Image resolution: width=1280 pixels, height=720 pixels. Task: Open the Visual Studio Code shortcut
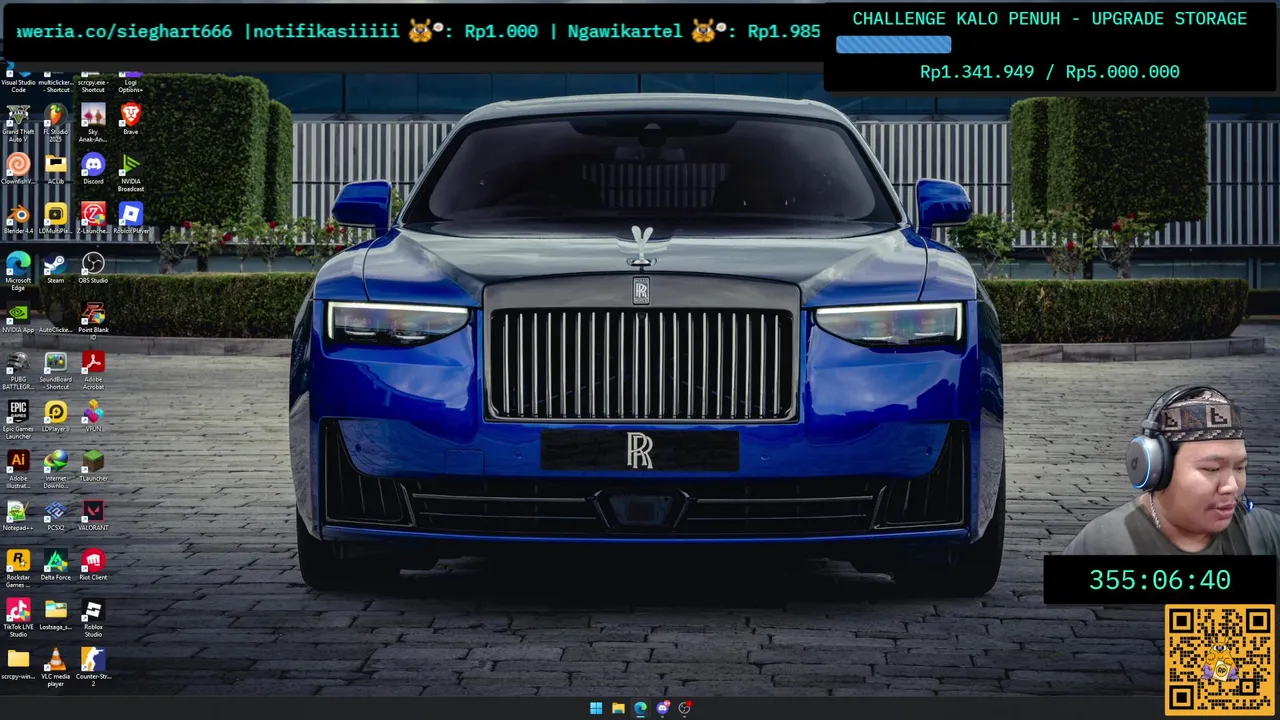[18, 82]
